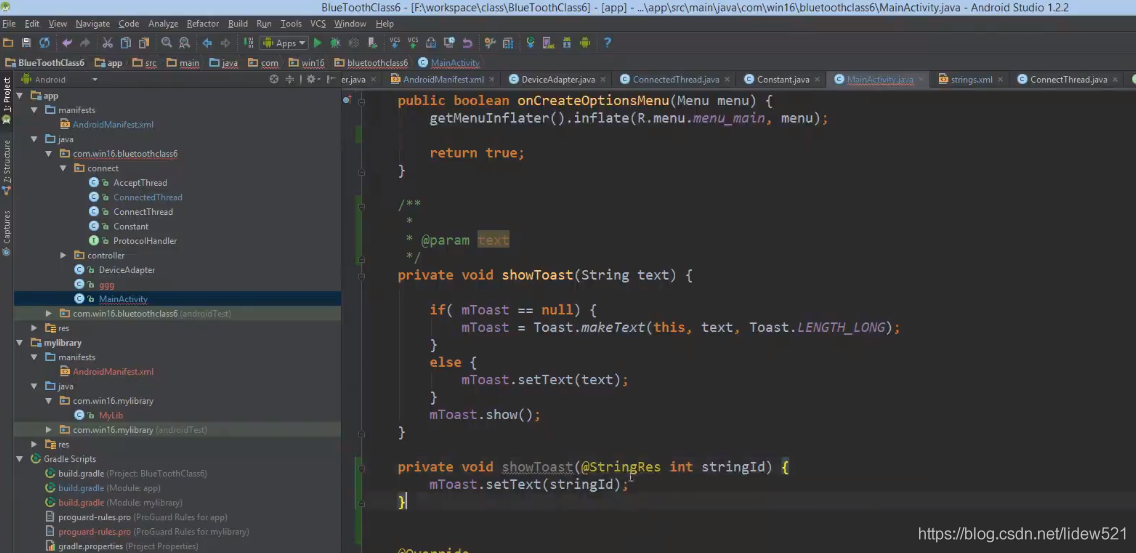Image resolution: width=1136 pixels, height=553 pixels.
Task: Open the SDK Manager icon
Action: click(567, 43)
